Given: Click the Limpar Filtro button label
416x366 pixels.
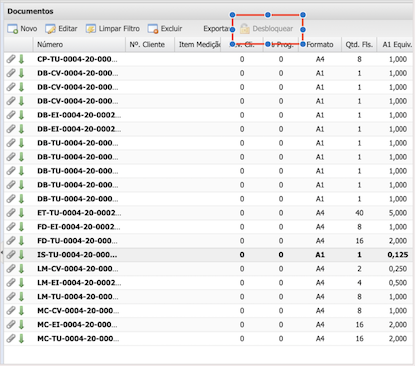Looking at the screenshot, I should pyautogui.click(x=119, y=29).
